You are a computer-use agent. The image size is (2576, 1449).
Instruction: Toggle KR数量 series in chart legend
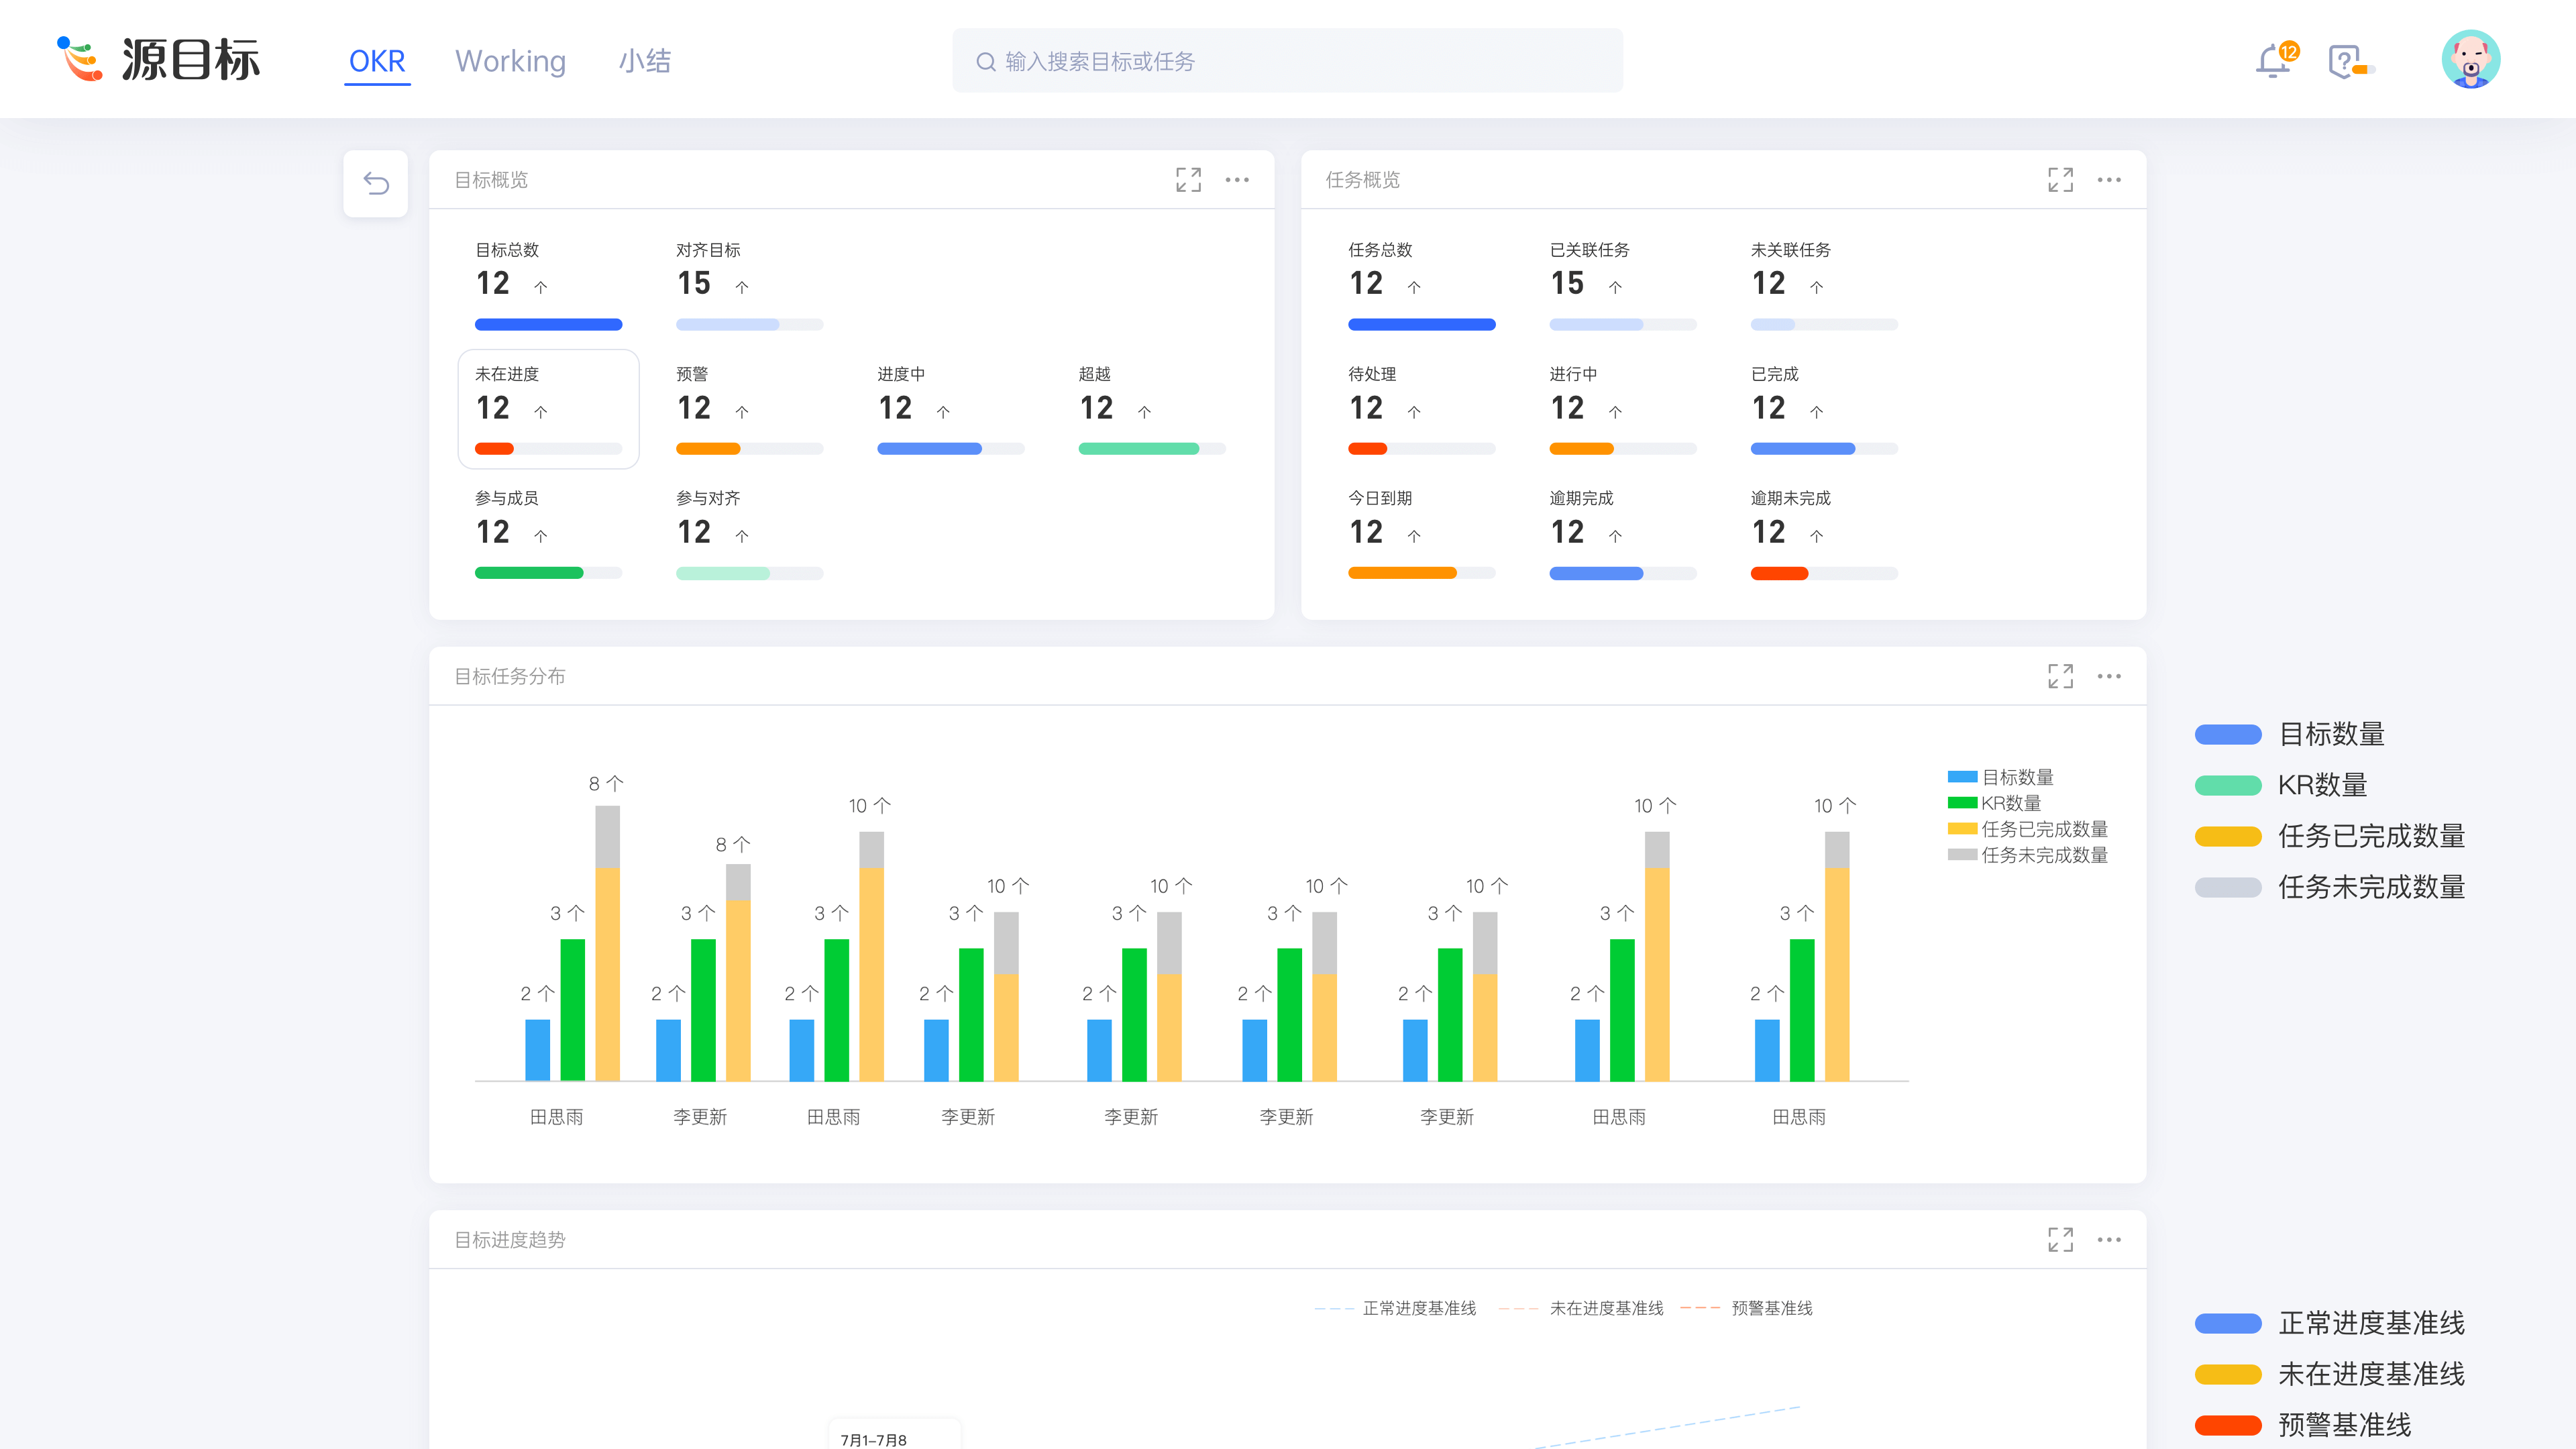(x=1995, y=803)
